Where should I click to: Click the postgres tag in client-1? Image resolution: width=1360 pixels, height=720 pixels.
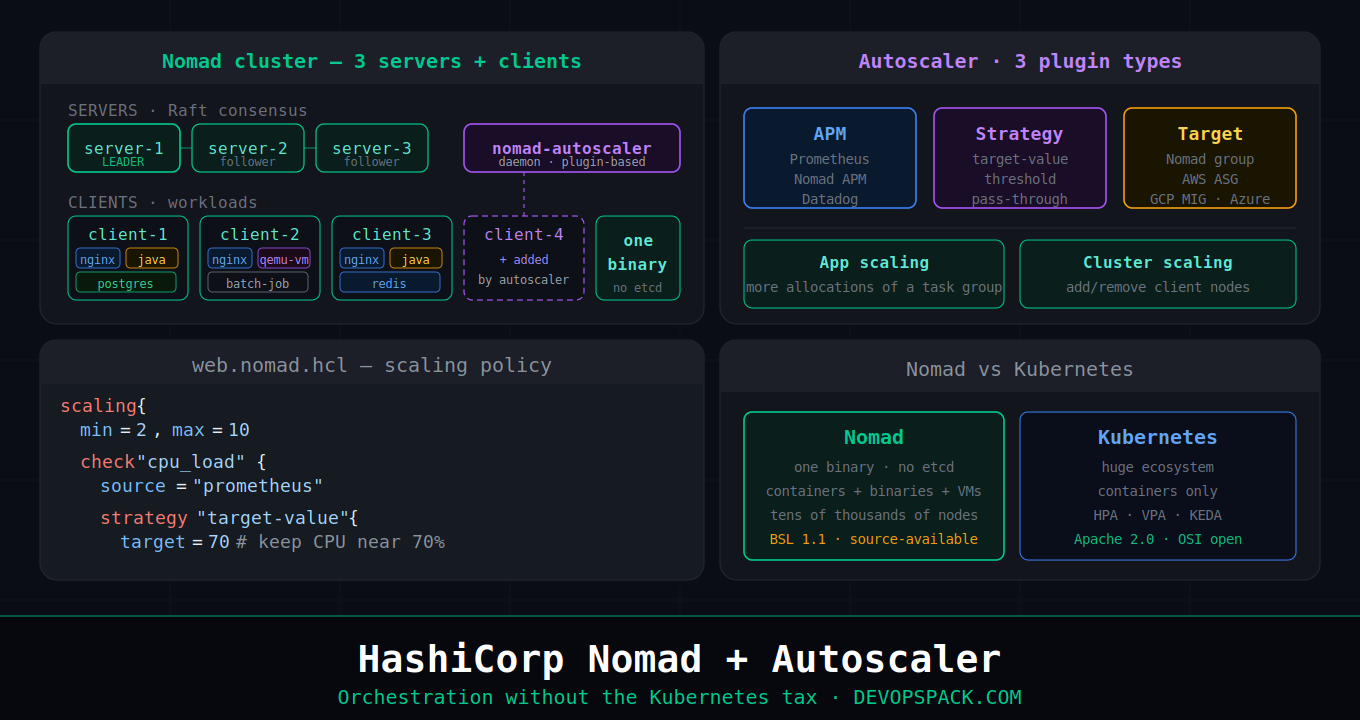(126, 283)
